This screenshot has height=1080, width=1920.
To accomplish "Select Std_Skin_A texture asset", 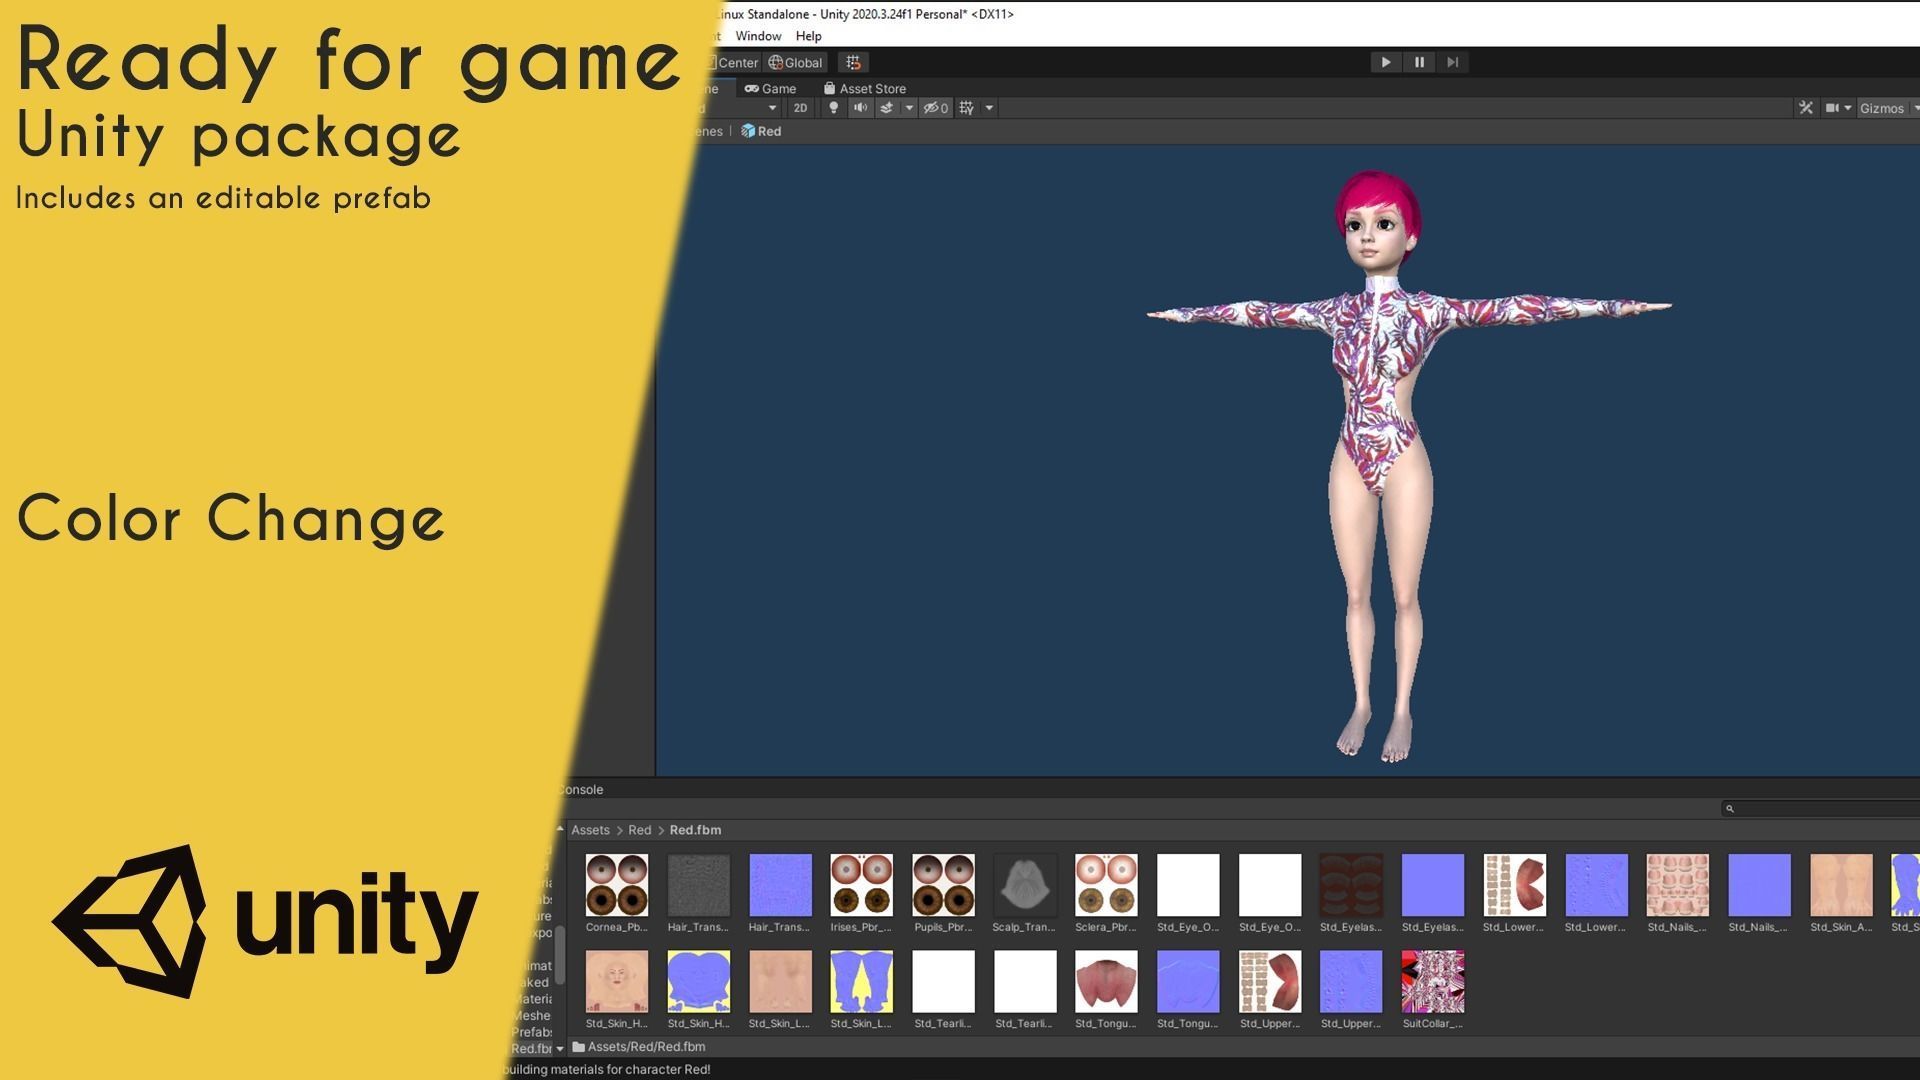I will point(1841,893).
